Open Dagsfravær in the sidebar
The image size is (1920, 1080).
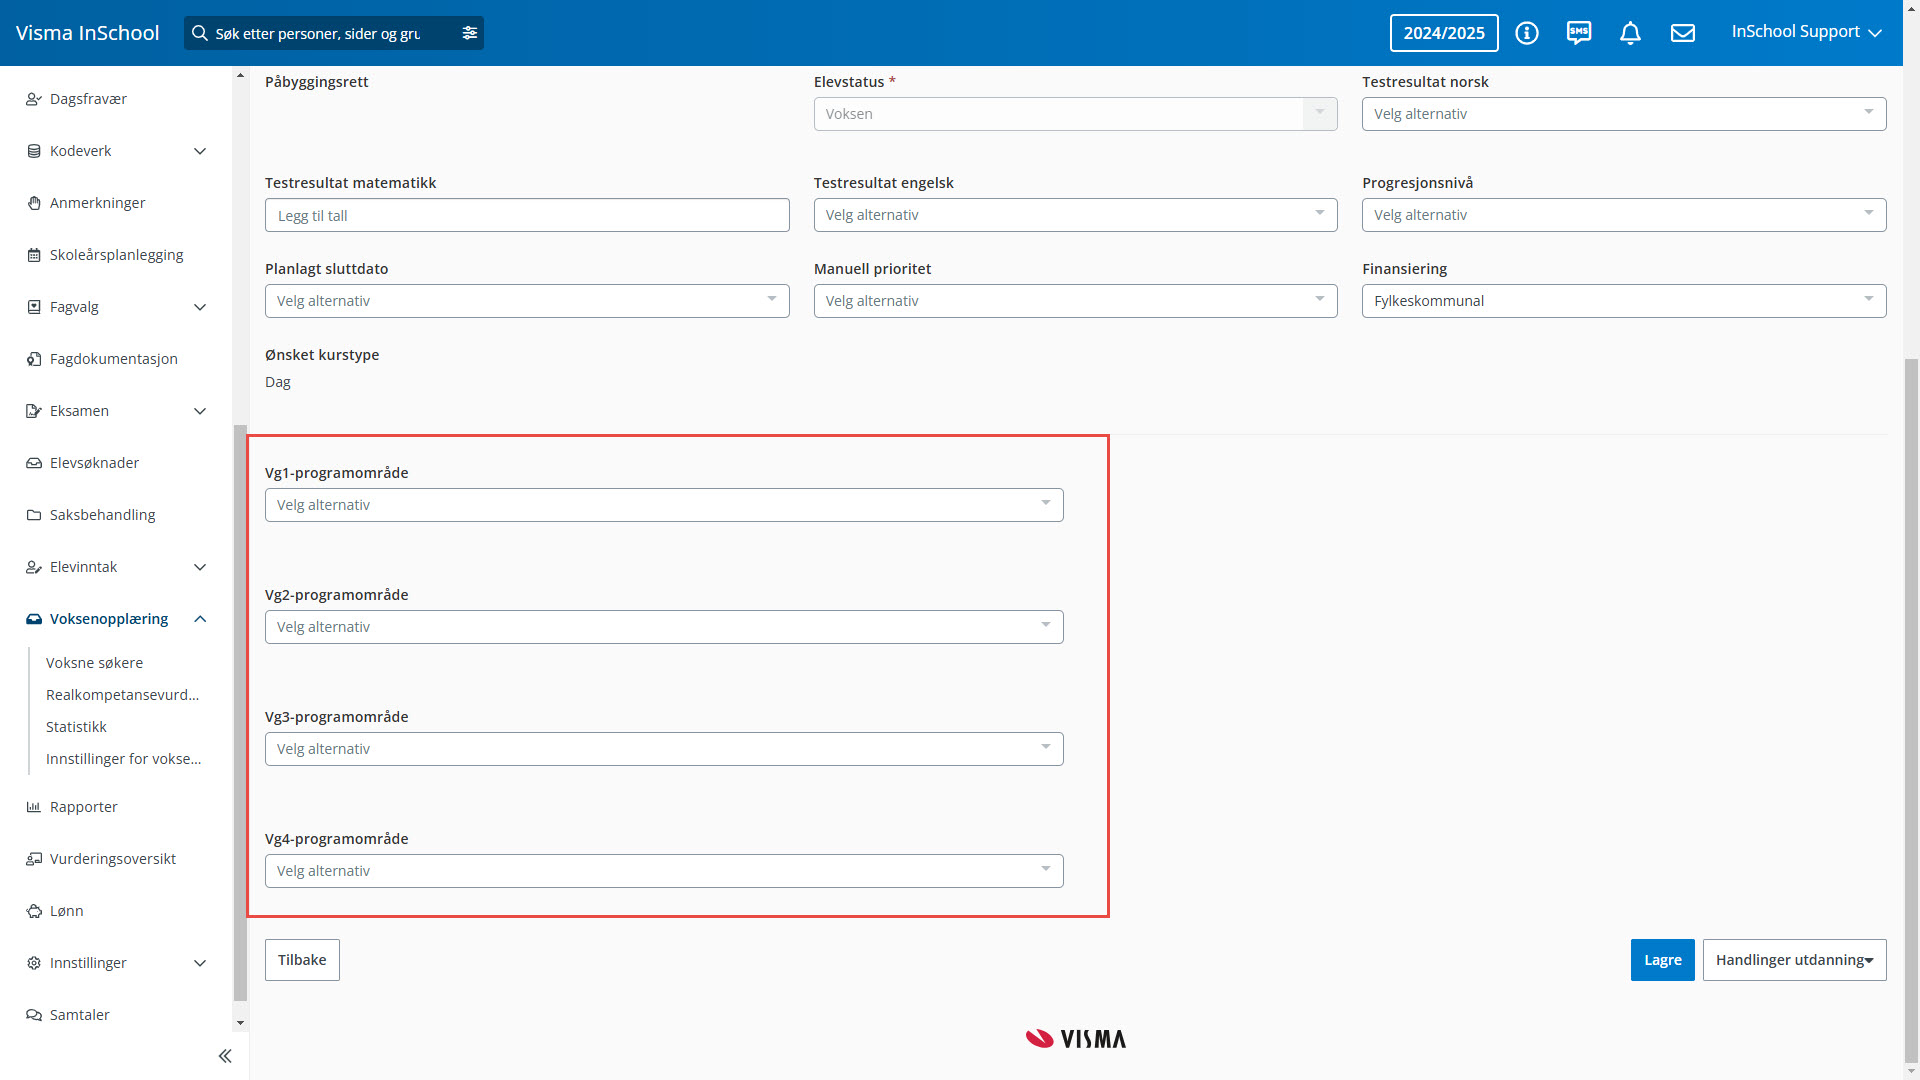tap(88, 99)
